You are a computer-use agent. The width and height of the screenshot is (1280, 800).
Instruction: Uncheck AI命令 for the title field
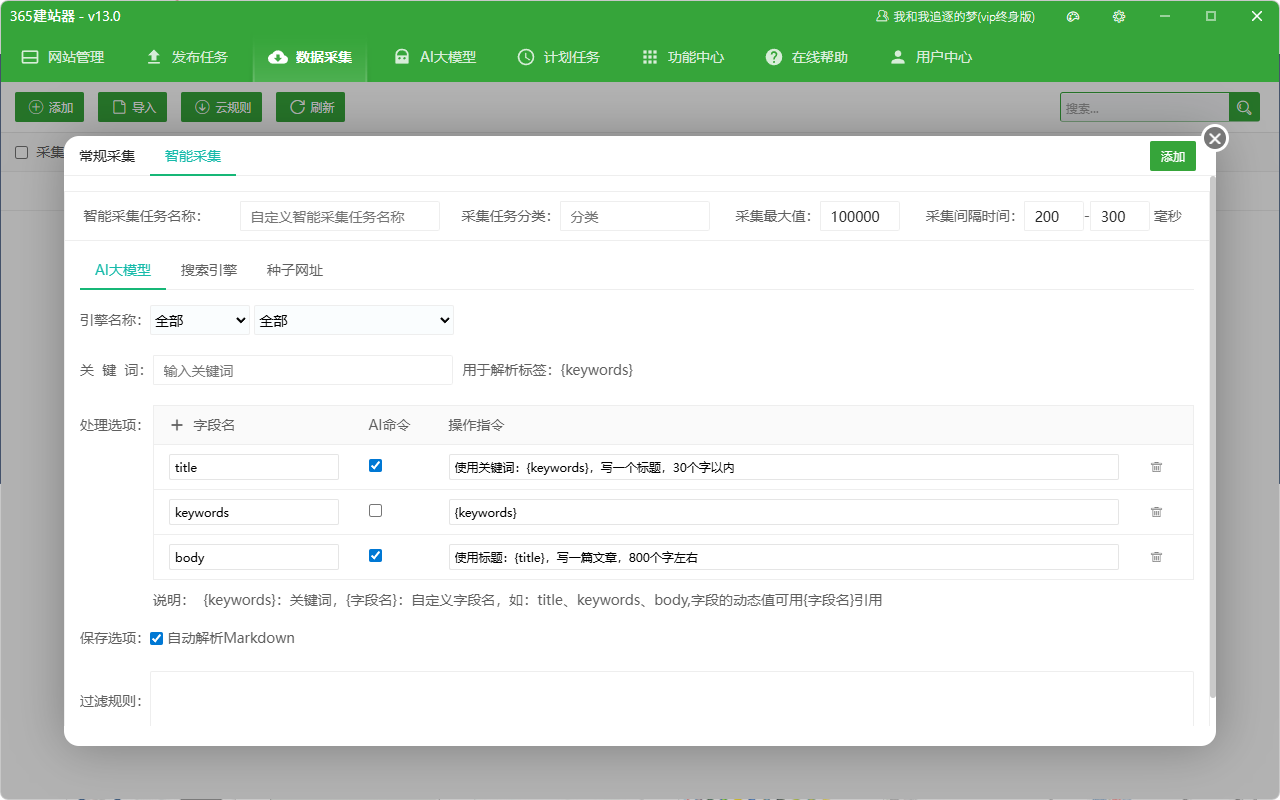[x=375, y=465]
